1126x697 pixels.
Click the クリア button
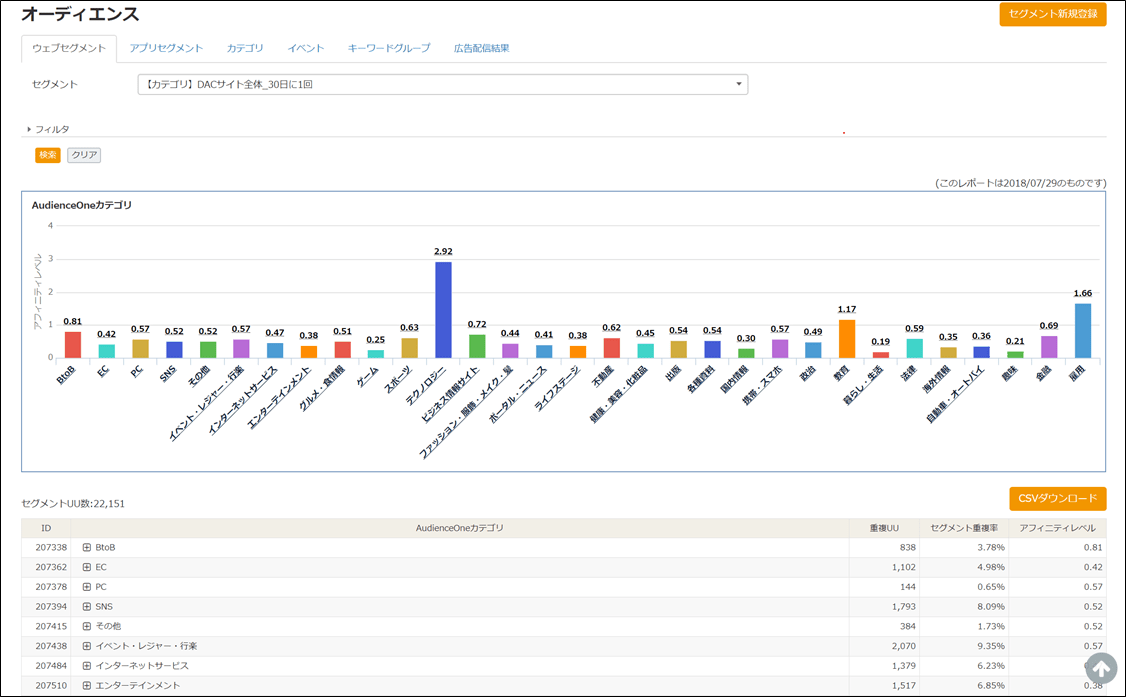click(84, 155)
